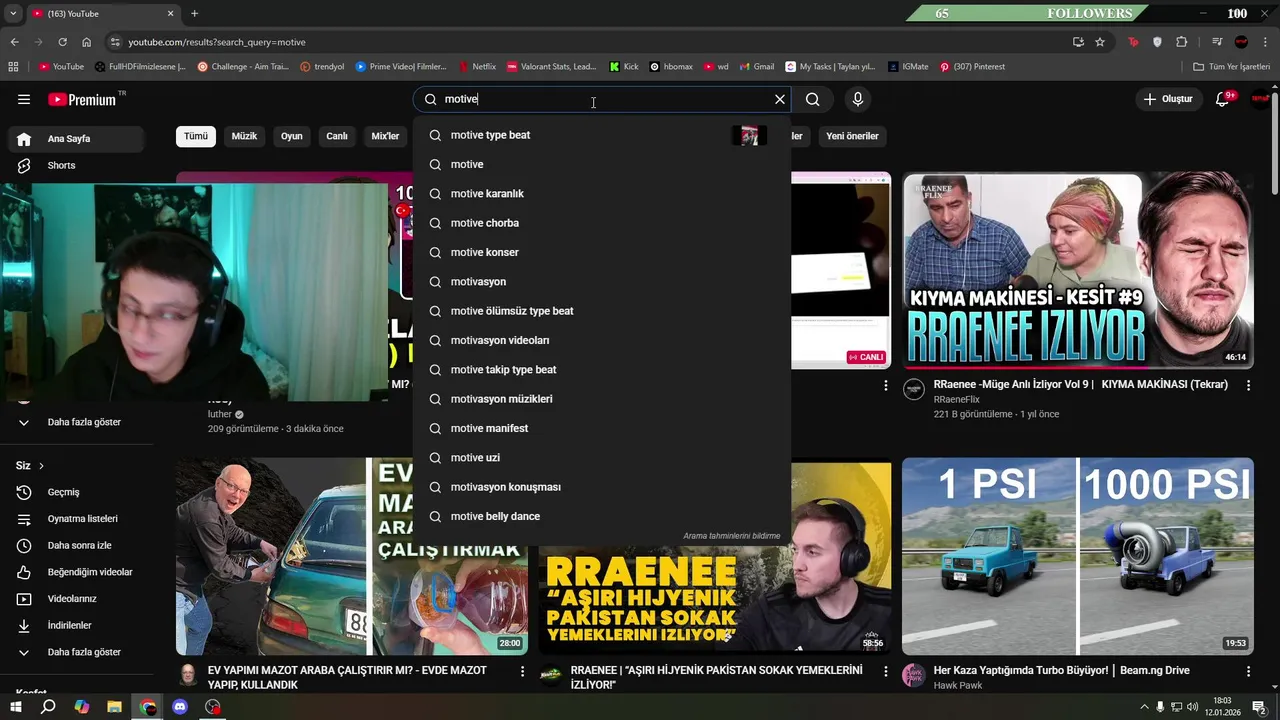Choose suggestion motive karanlık
The height and width of the screenshot is (720, 1280).
point(600,194)
